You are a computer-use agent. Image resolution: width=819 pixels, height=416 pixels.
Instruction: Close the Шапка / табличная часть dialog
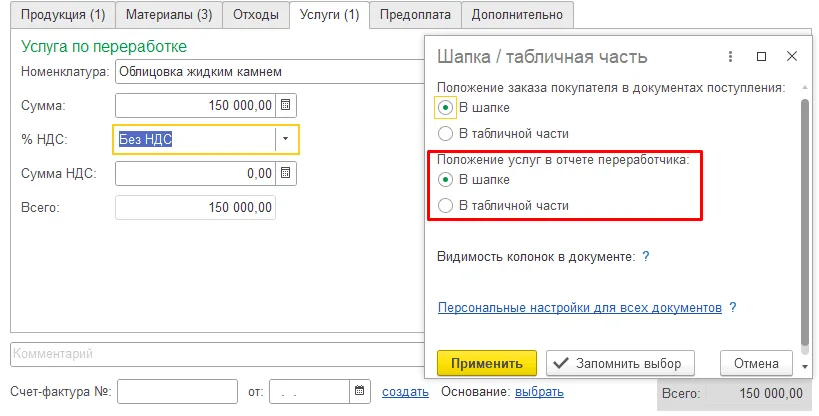[x=792, y=56]
